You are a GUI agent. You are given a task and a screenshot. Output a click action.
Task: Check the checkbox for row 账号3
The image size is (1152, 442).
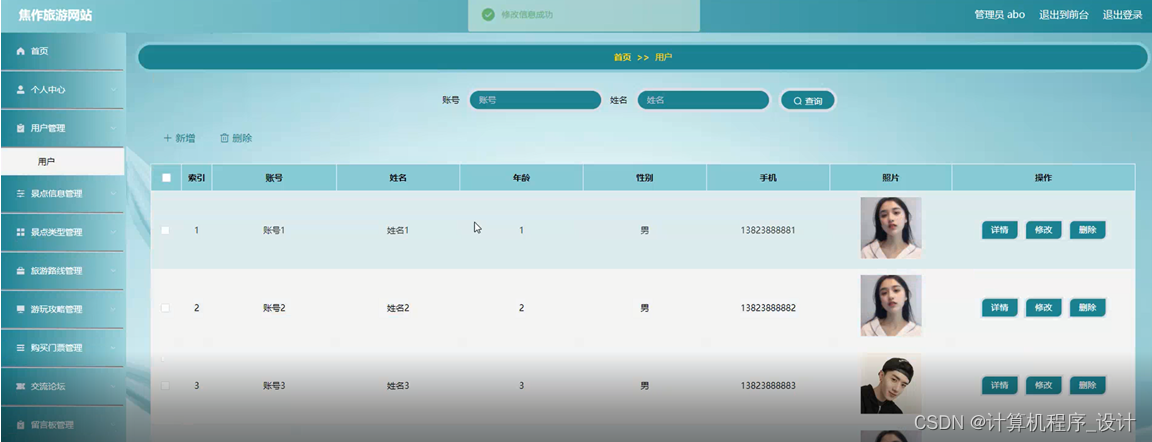click(165, 385)
